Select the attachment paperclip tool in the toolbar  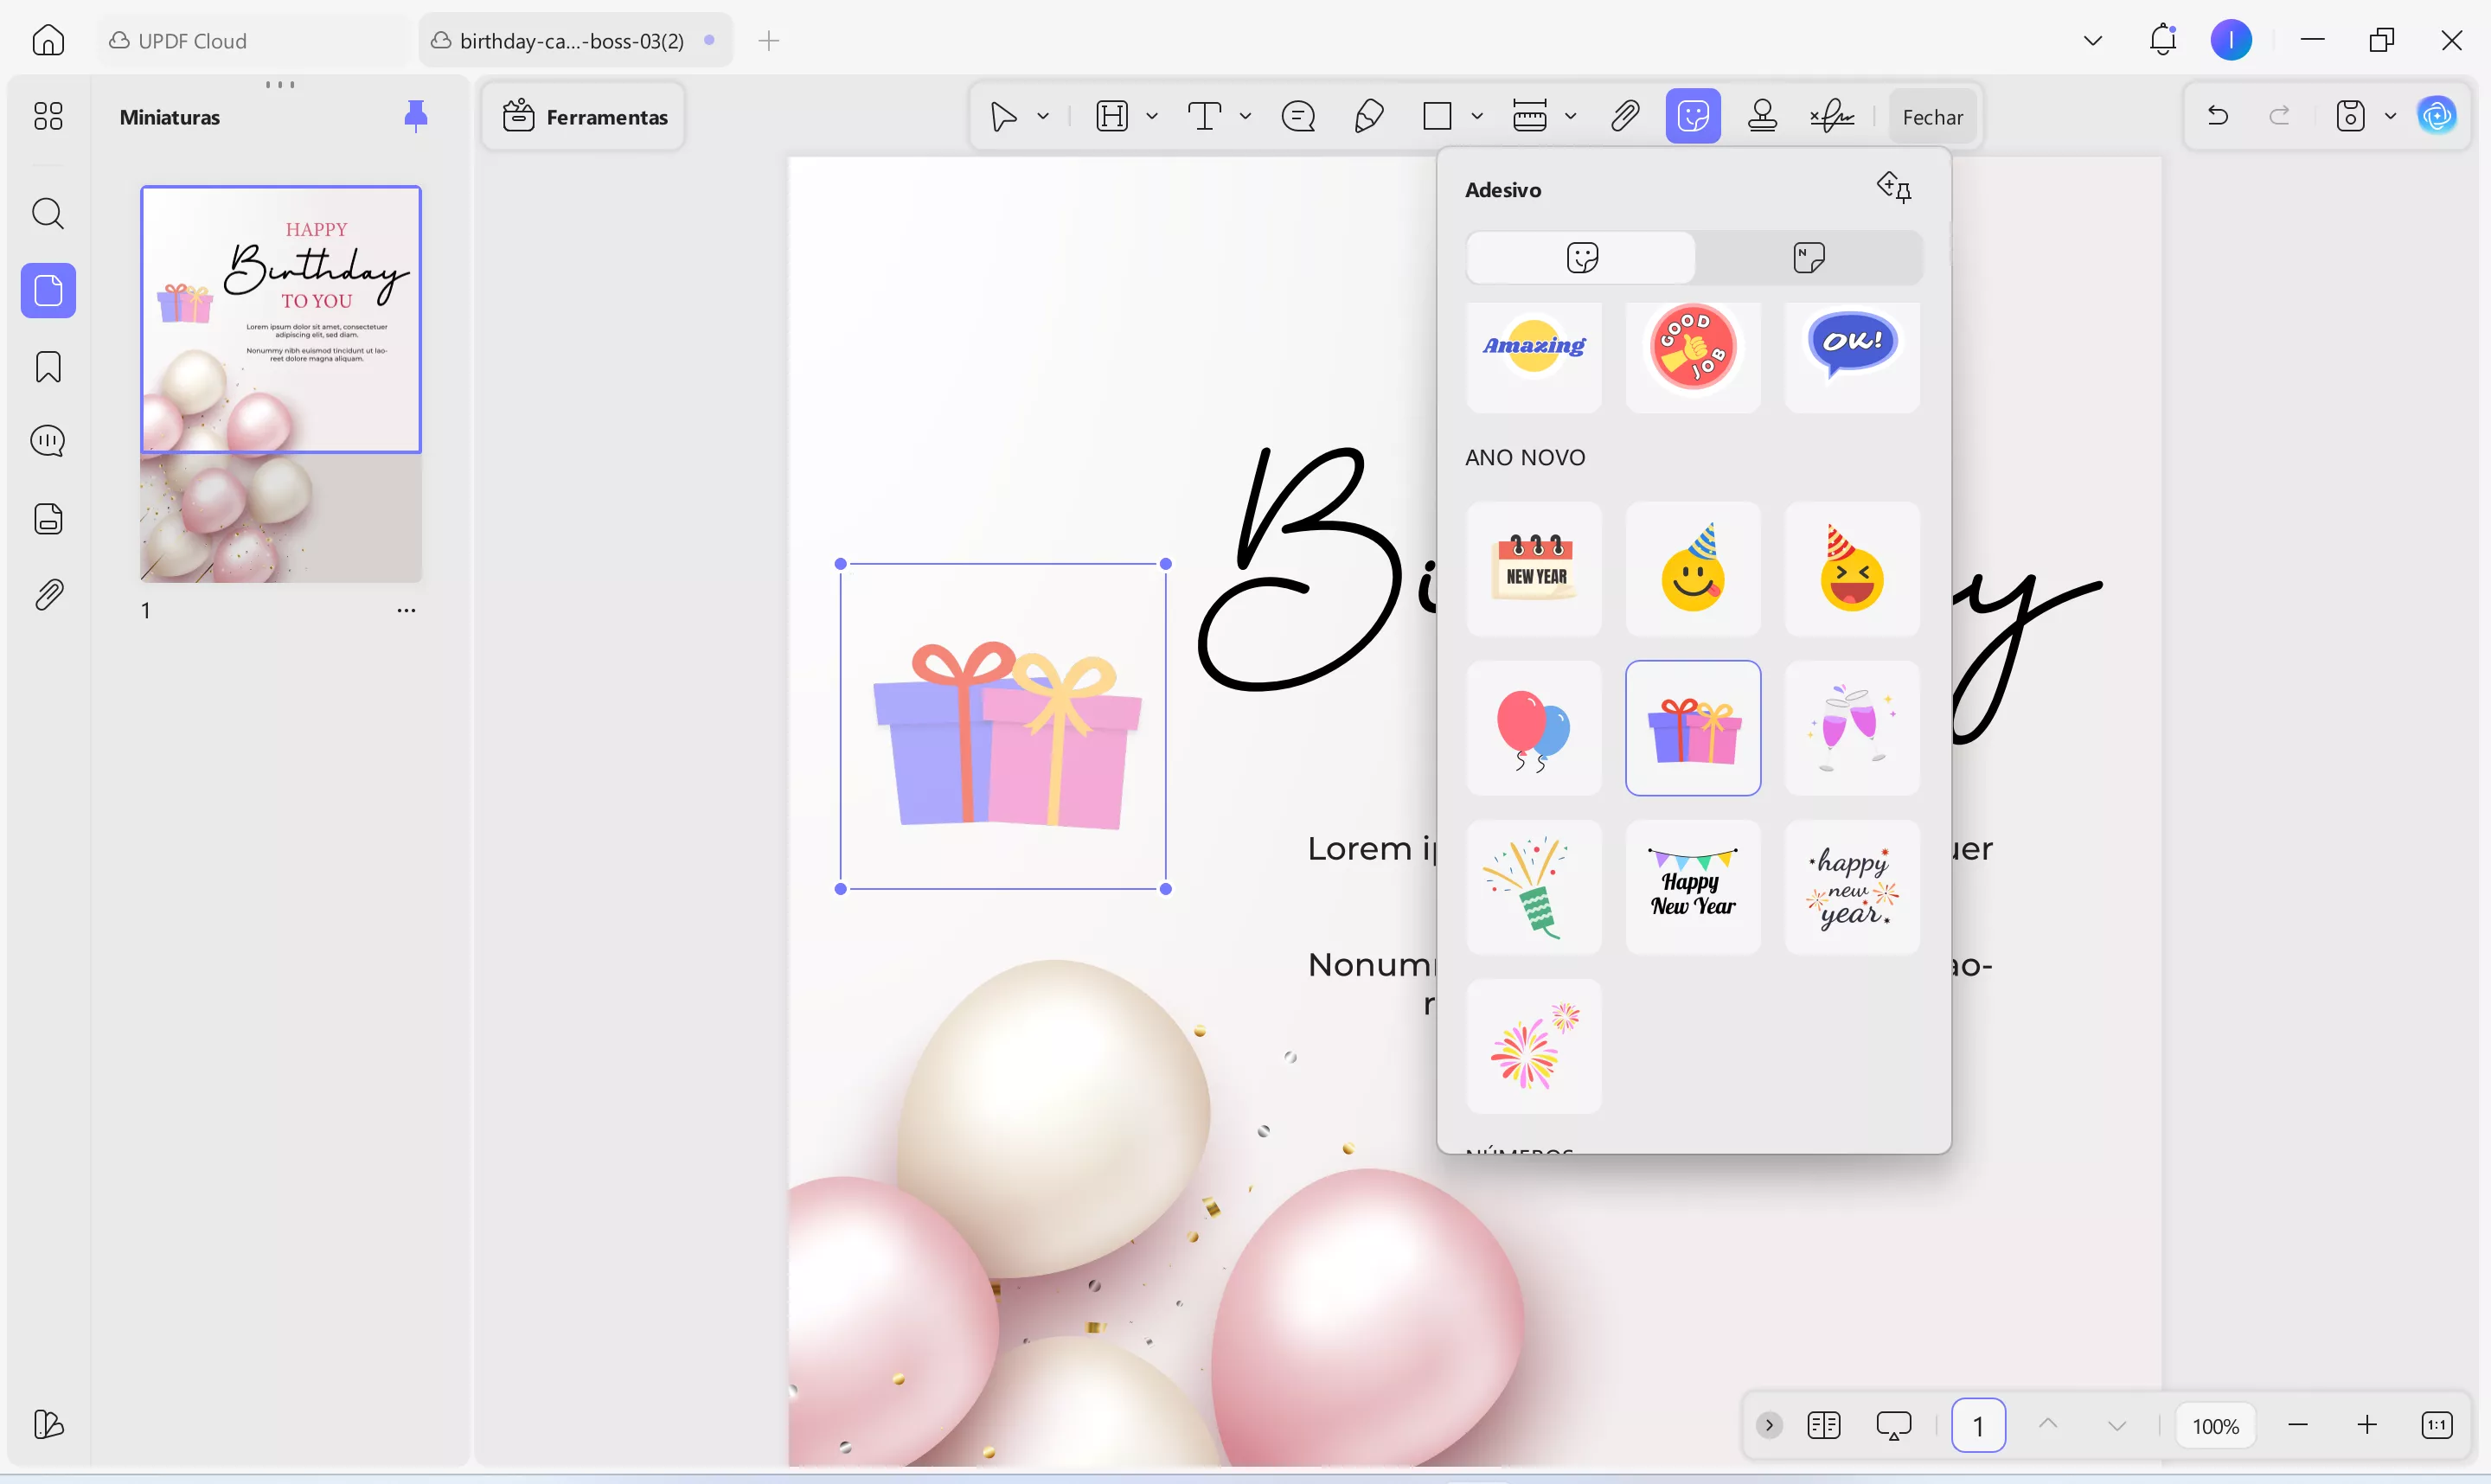pos(1625,117)
